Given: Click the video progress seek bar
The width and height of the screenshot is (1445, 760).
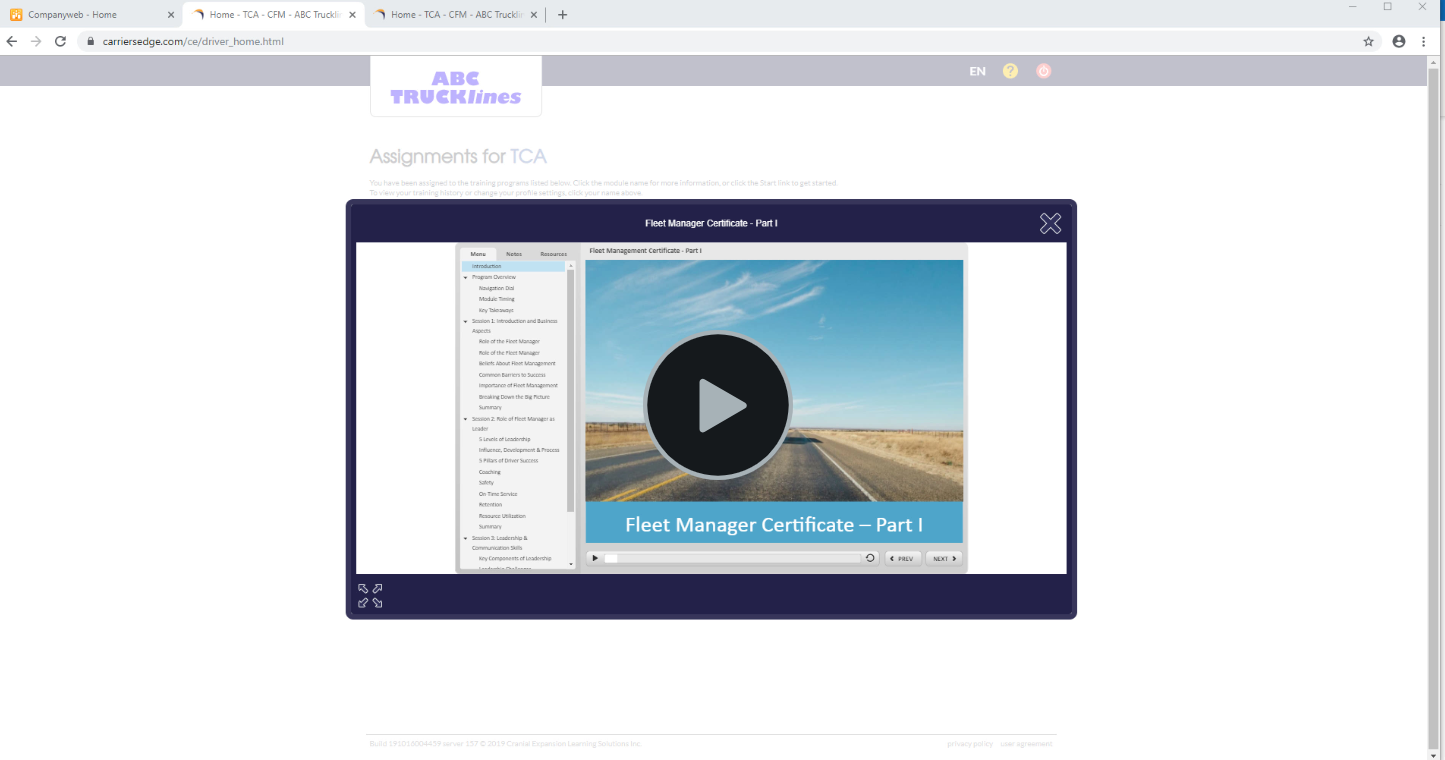Looking at the screenshot, I should 735,558.
